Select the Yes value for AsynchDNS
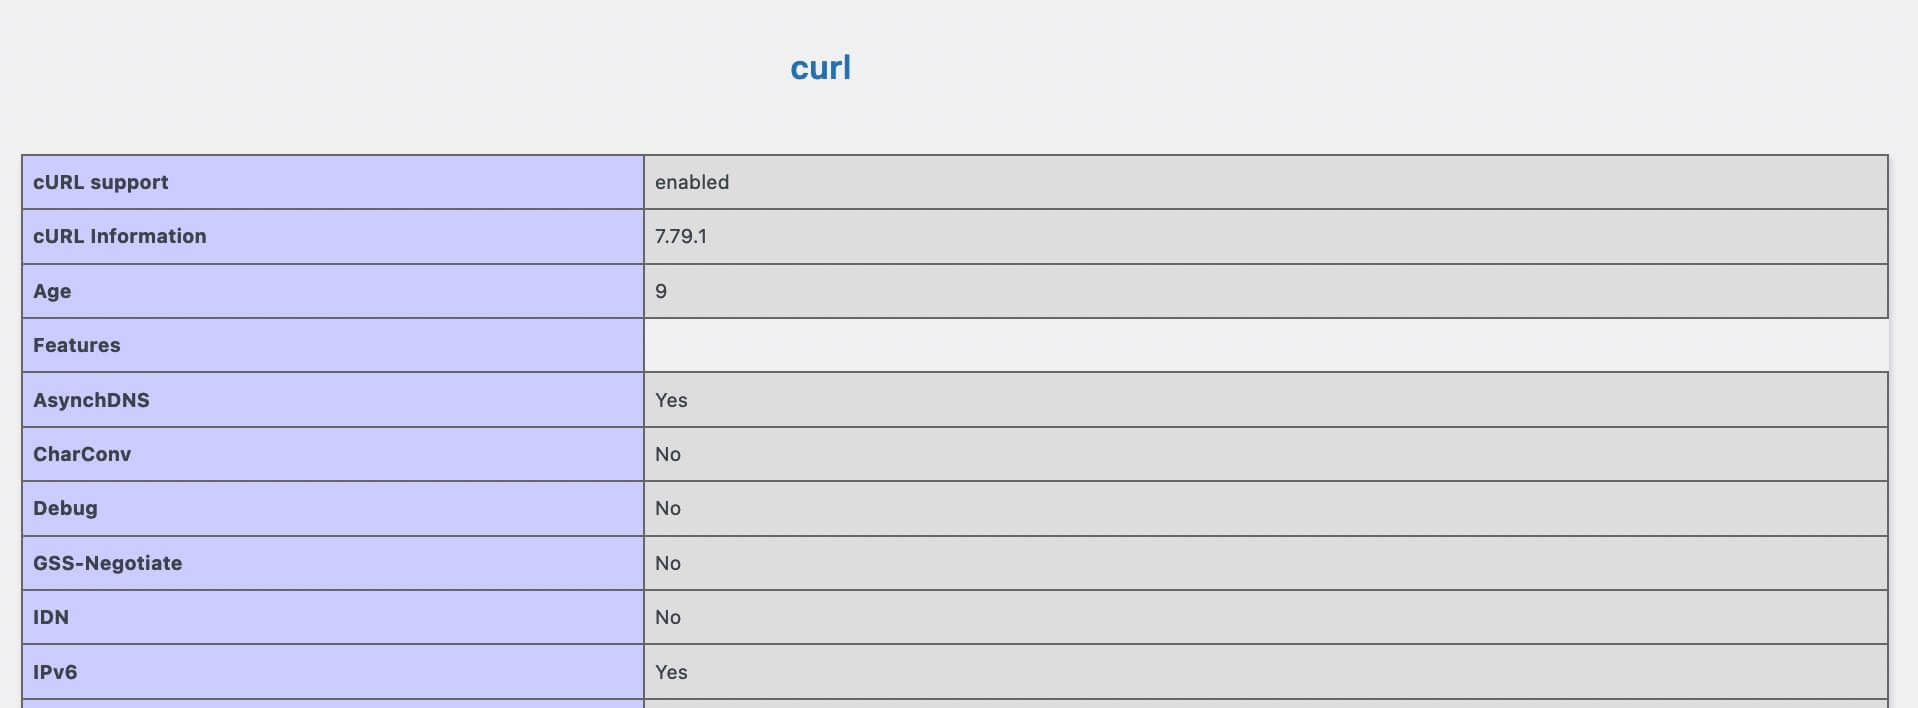The width and height of the screenshot is (1918, 708). (671, 400)
